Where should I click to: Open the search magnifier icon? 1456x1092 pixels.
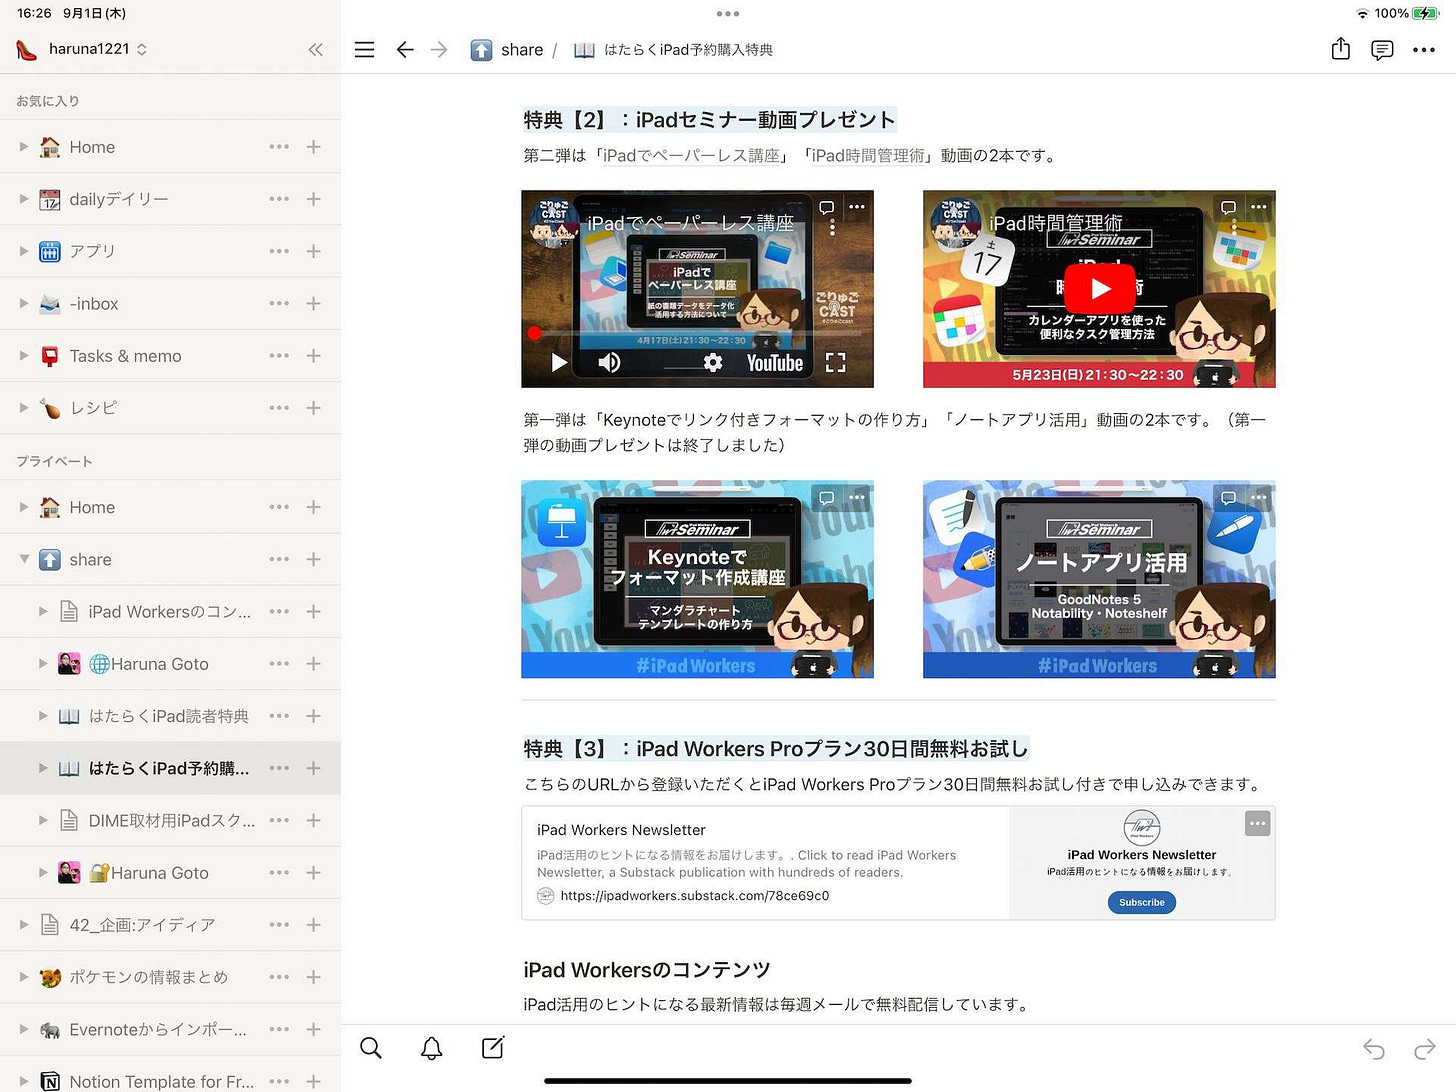pyautogui.click(x=371, y=1048)
